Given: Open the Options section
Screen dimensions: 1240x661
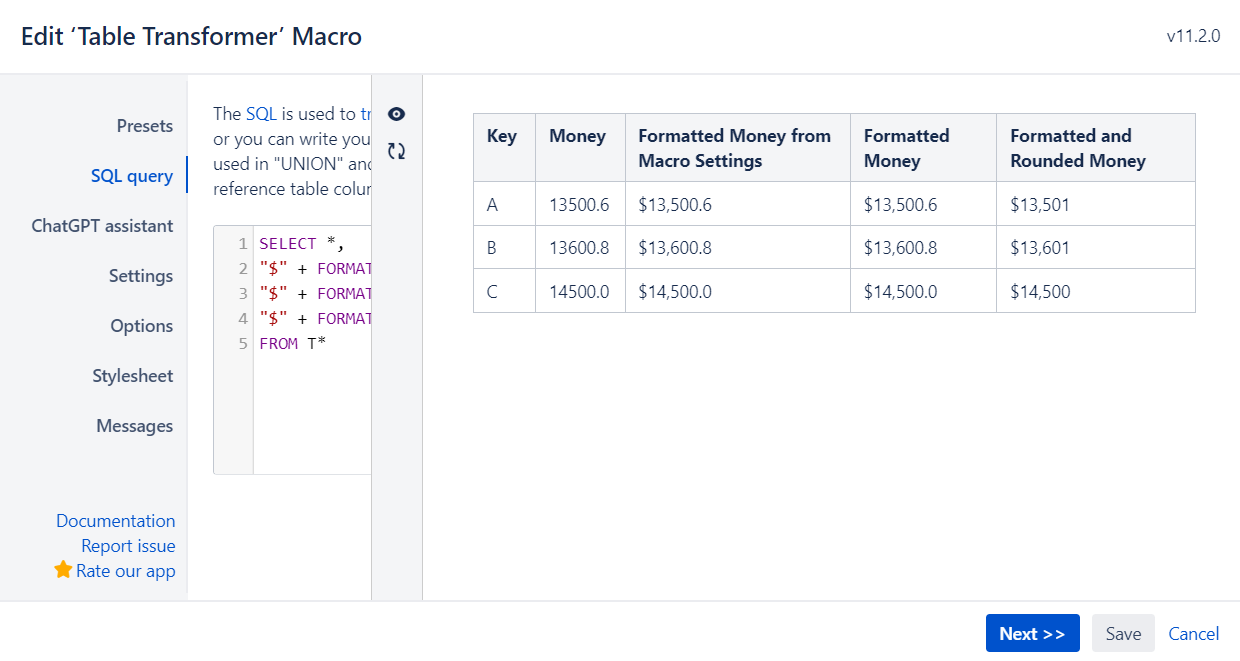Looking at the screenshot, I should tap(141, 326).
